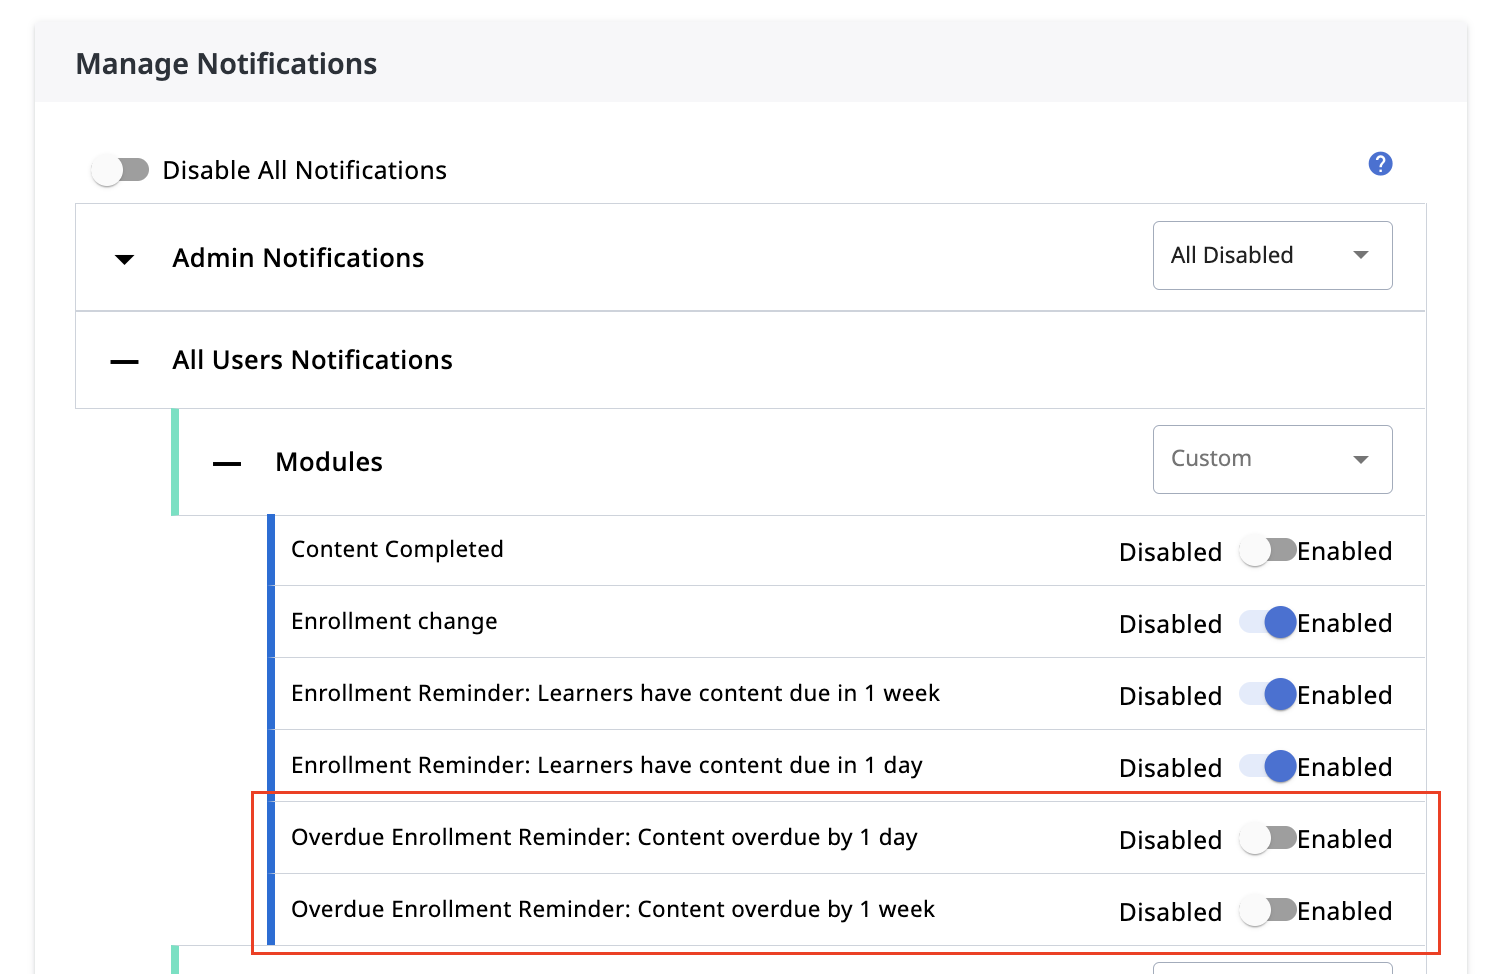Select Admin Notifications heading
Image resolution: width=1494 pixels, height=974 pixels.
click(298, 258)
